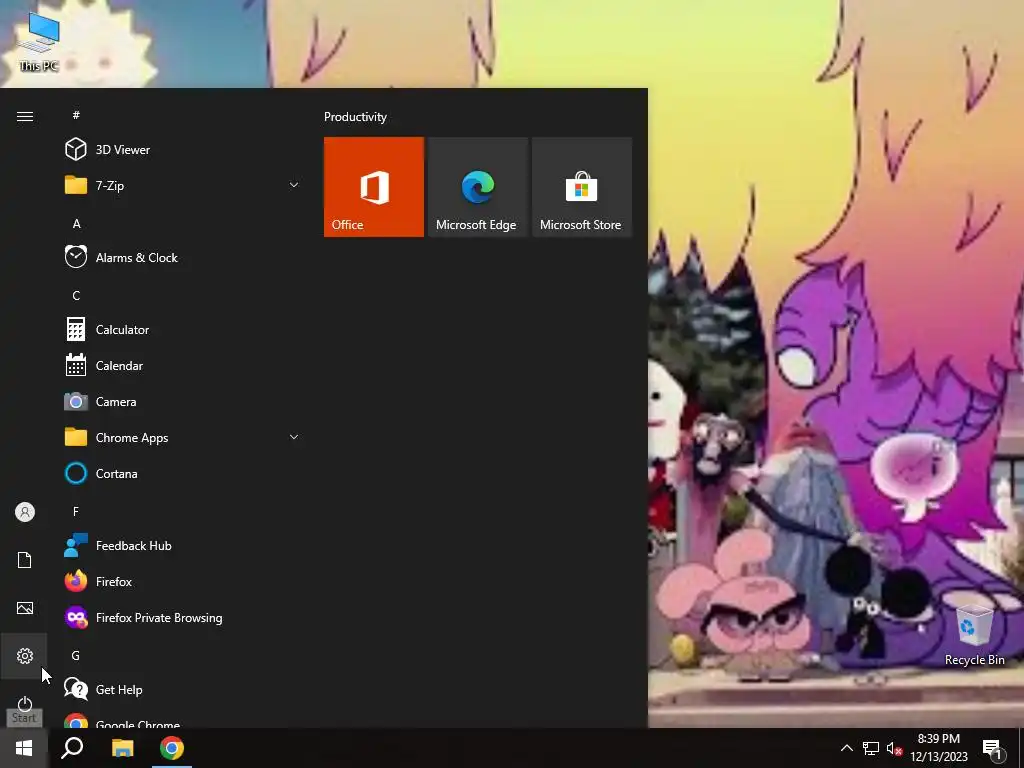Open the Calculator app
Viewport: 1024px width, 768px height.
pos(182,330)
